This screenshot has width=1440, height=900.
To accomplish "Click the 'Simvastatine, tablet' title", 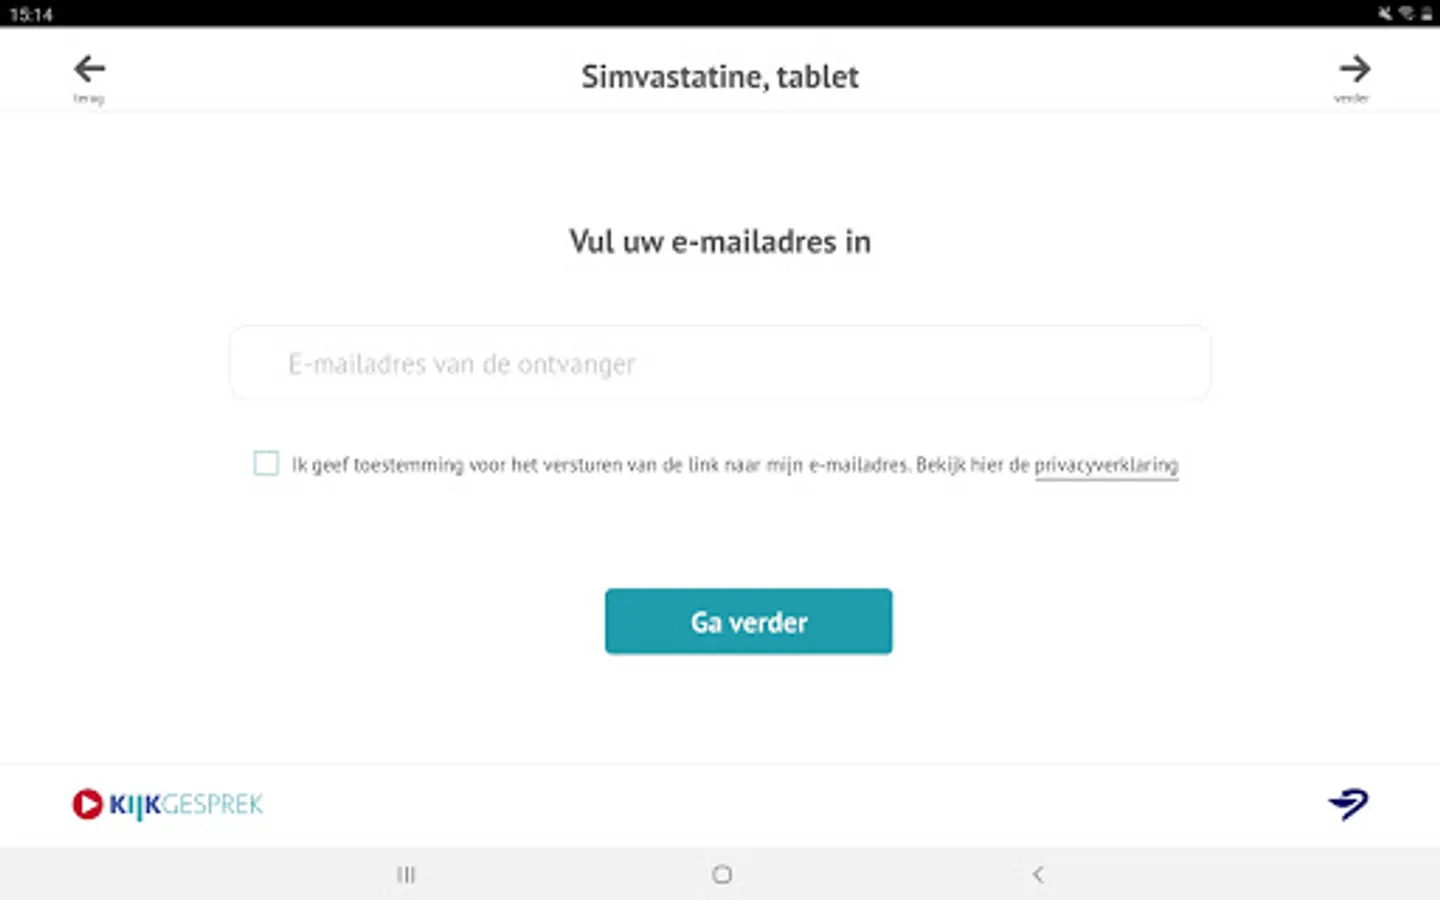I will click(x=720, y=77).
